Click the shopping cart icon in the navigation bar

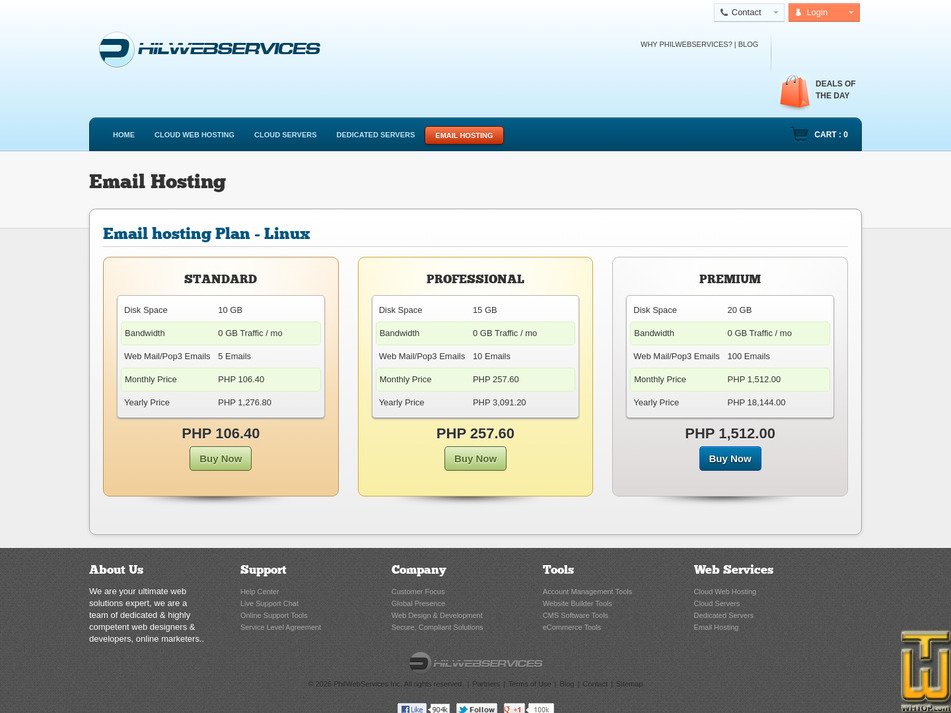coord(799,134)
